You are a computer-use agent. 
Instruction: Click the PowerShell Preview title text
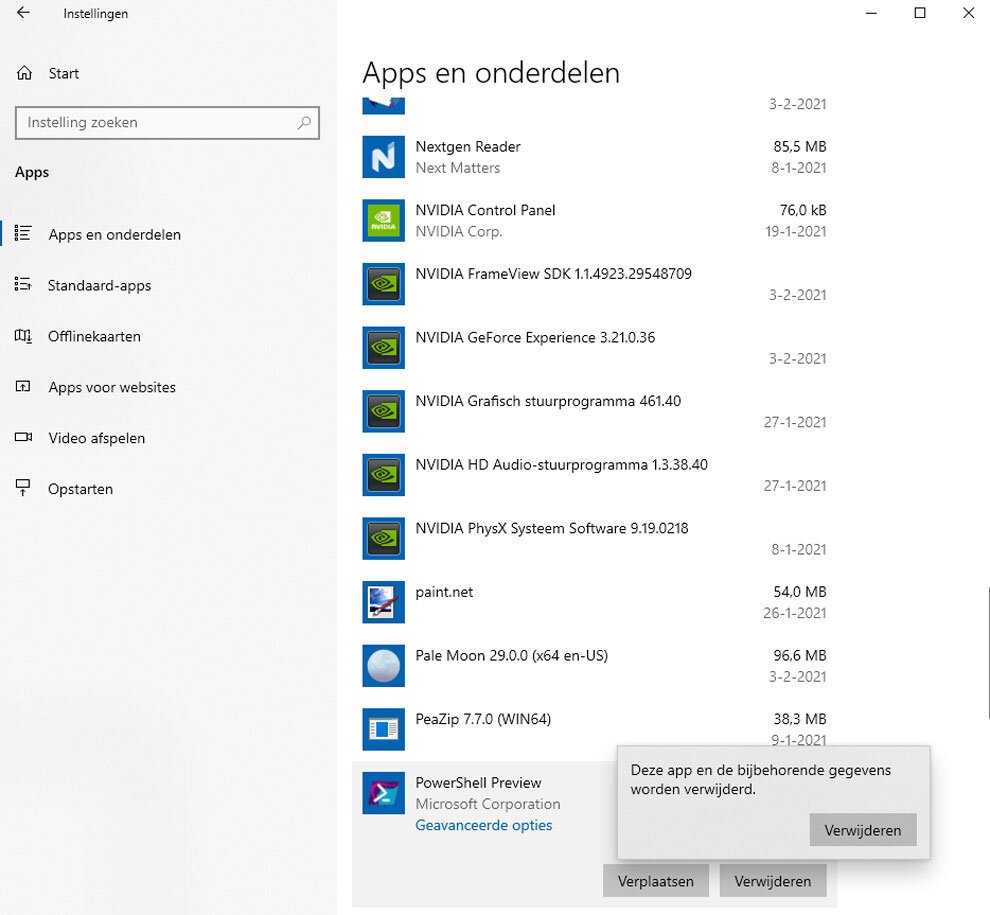[x=478, y=783]
